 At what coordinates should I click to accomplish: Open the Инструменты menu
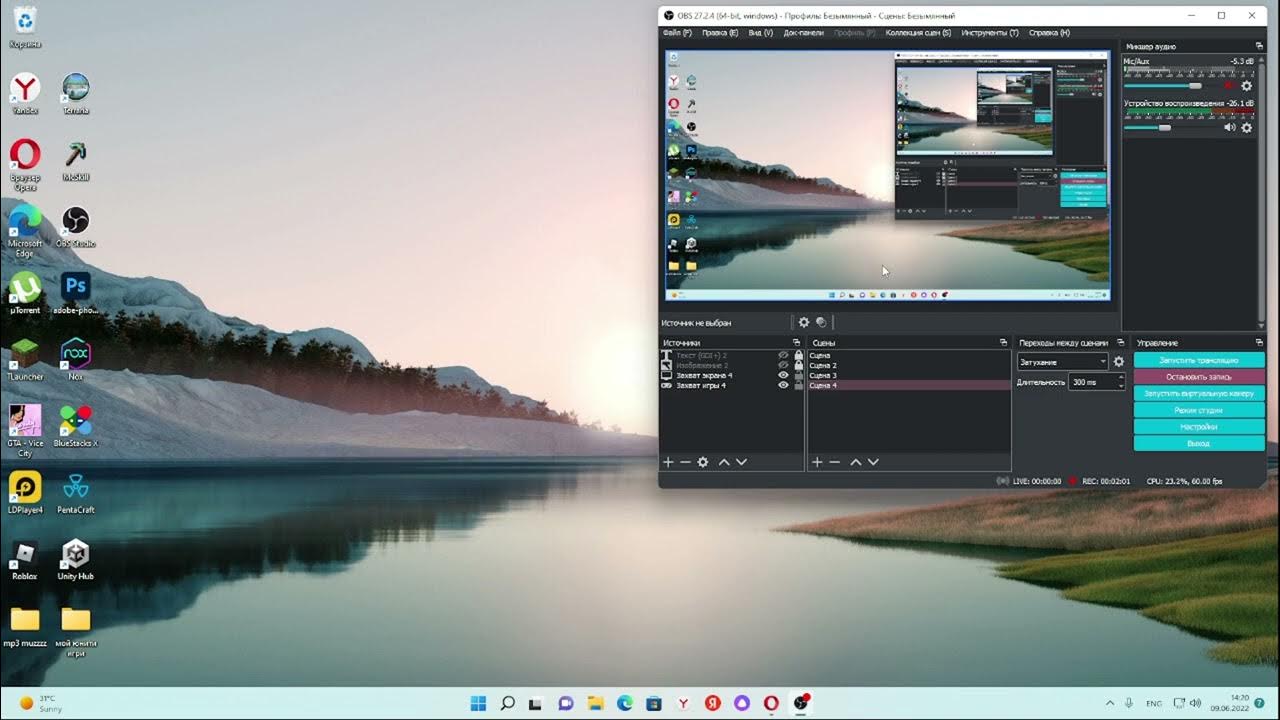(990, 33)
